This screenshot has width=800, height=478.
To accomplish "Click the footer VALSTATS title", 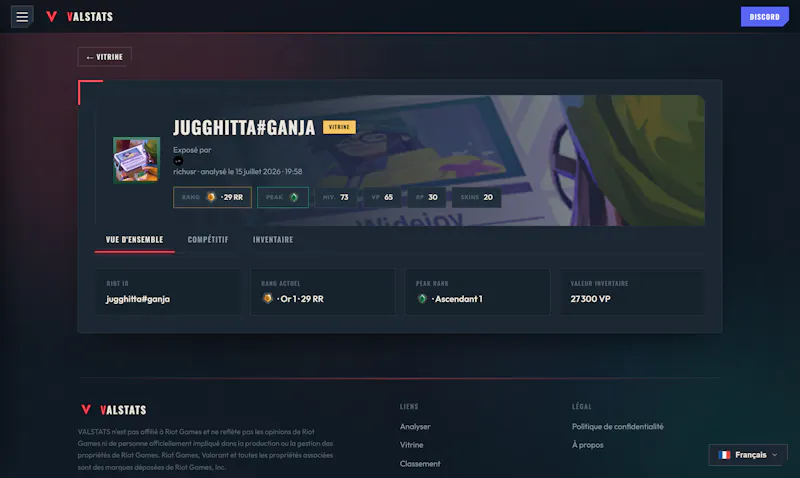I will tap(123, 410).
